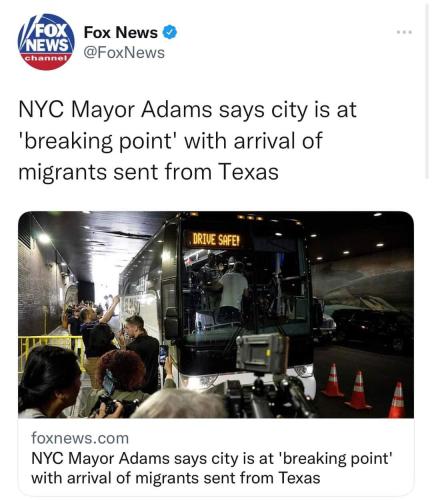Open the bus arrival photo preview
The image size is (432, 500).
216,314
